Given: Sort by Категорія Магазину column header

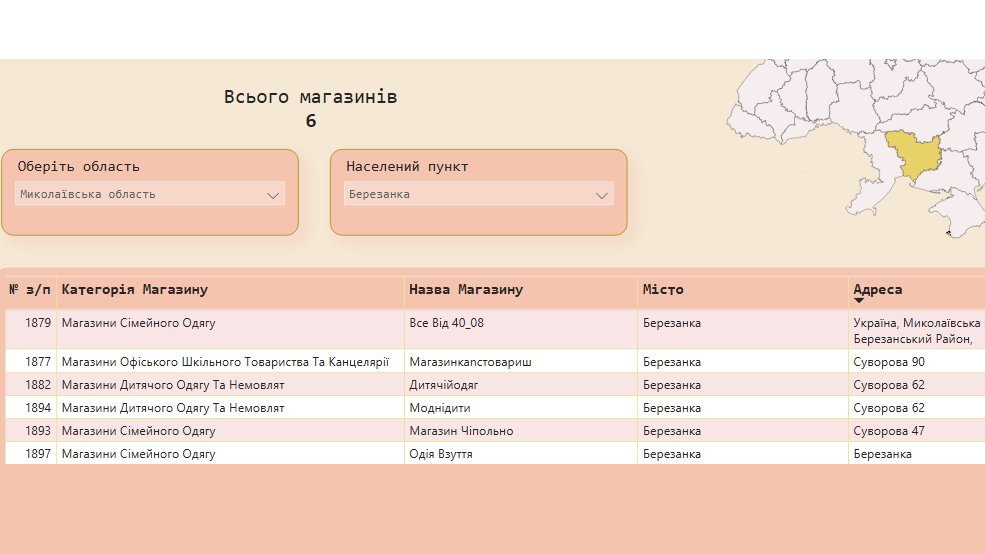Looking at the screenshot, I should click(x=135, y=290).
